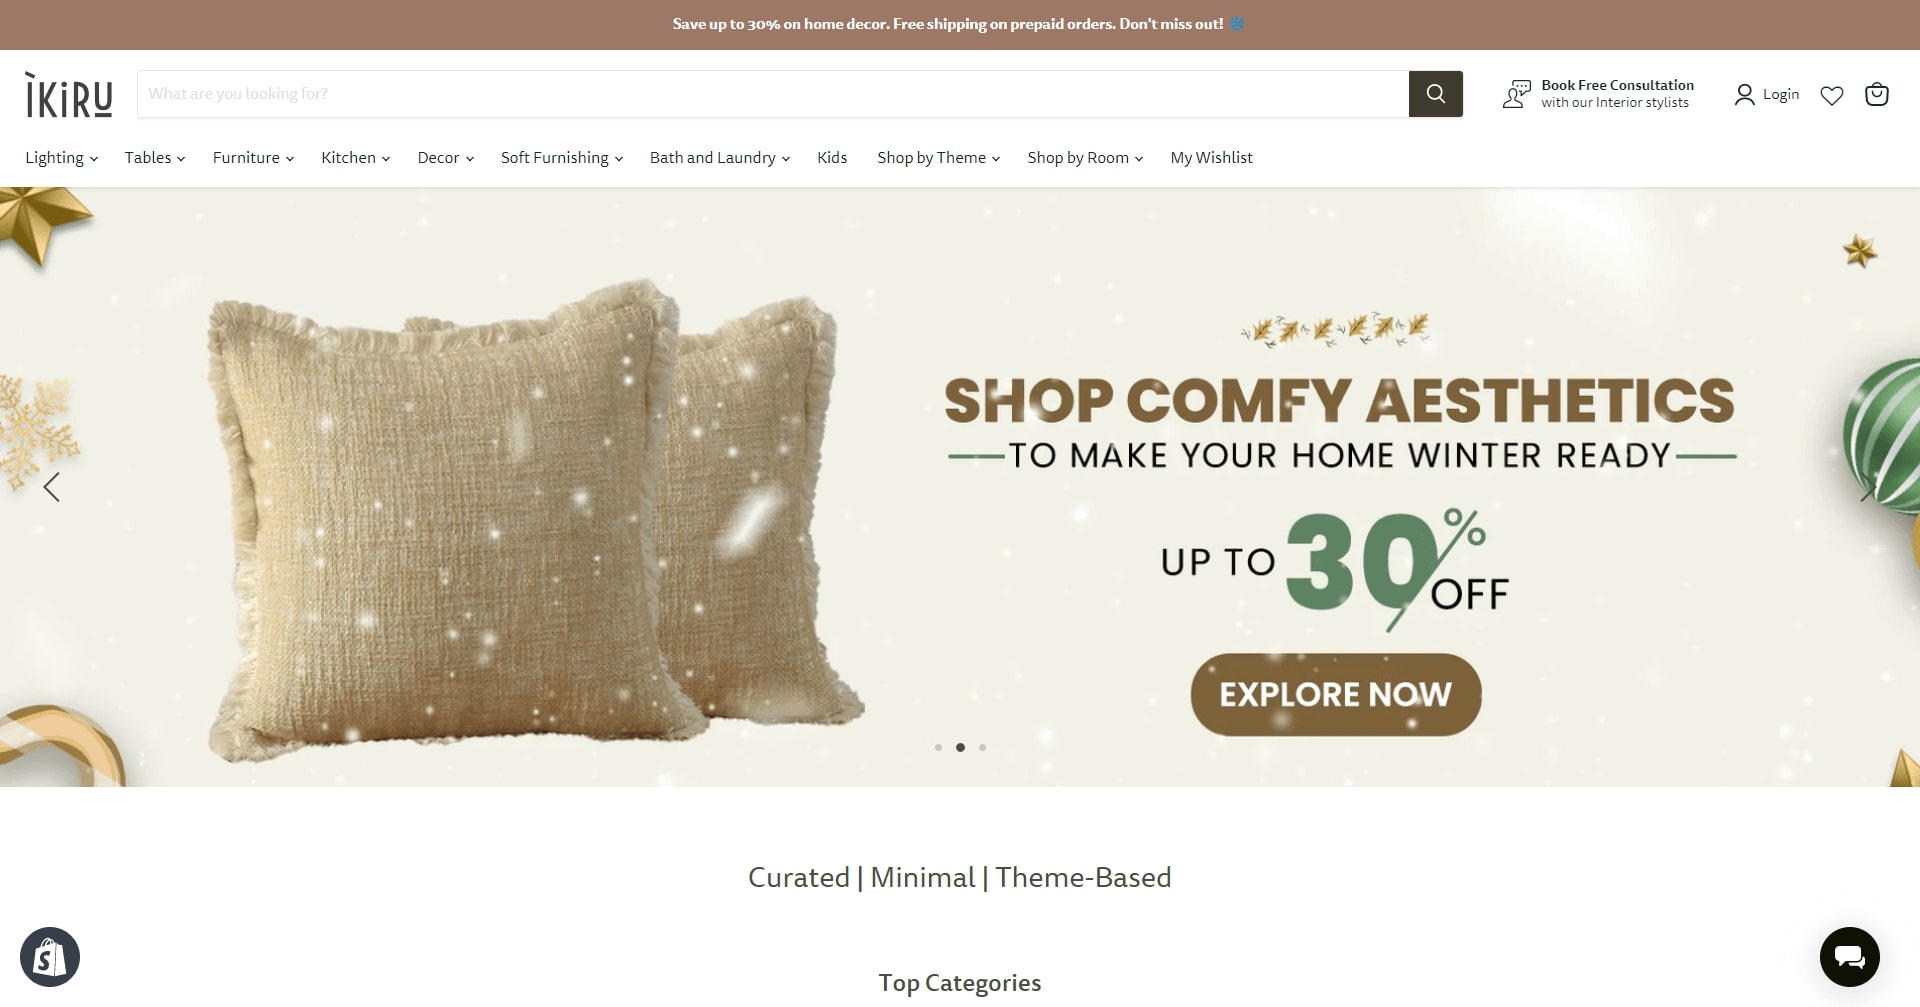Select the first carousel dot
This screenshot has height=1007, width=1920.
point(938,747)
